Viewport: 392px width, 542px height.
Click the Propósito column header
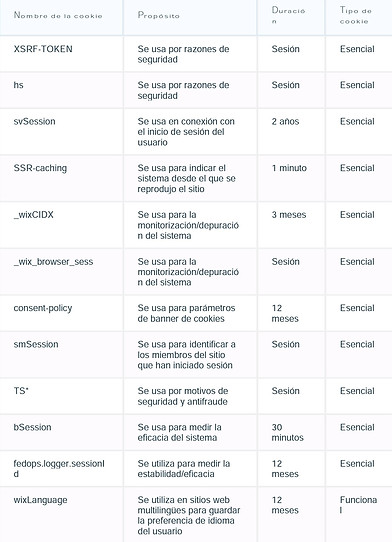(159, 15)
